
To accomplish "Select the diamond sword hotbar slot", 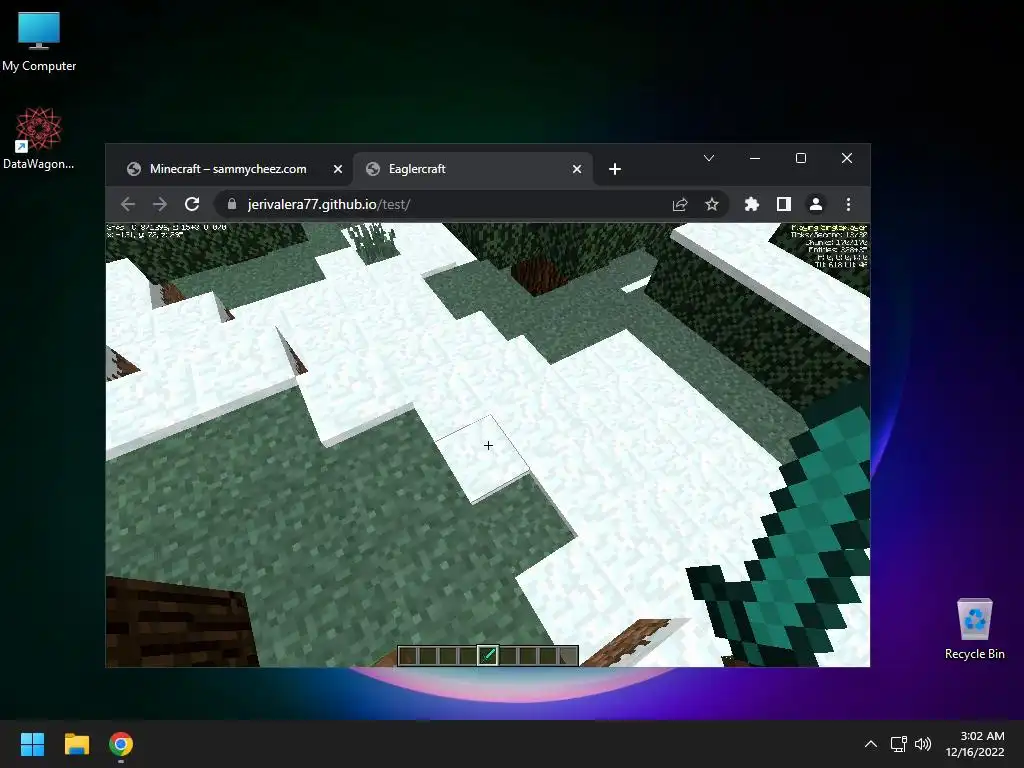I will pos(488,655).
